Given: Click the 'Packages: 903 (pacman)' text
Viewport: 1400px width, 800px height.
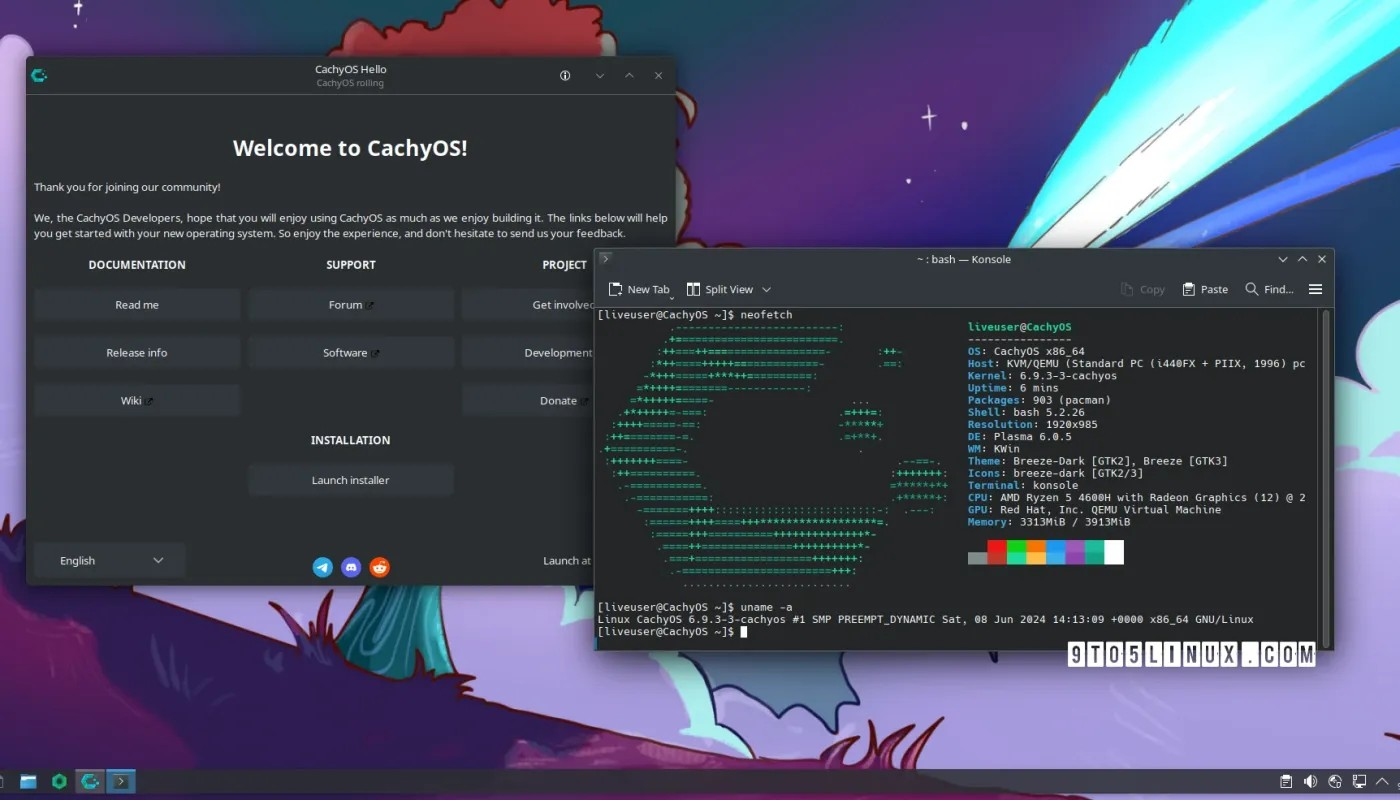Looking at the screenshot, I should [x=1039, y=400].
